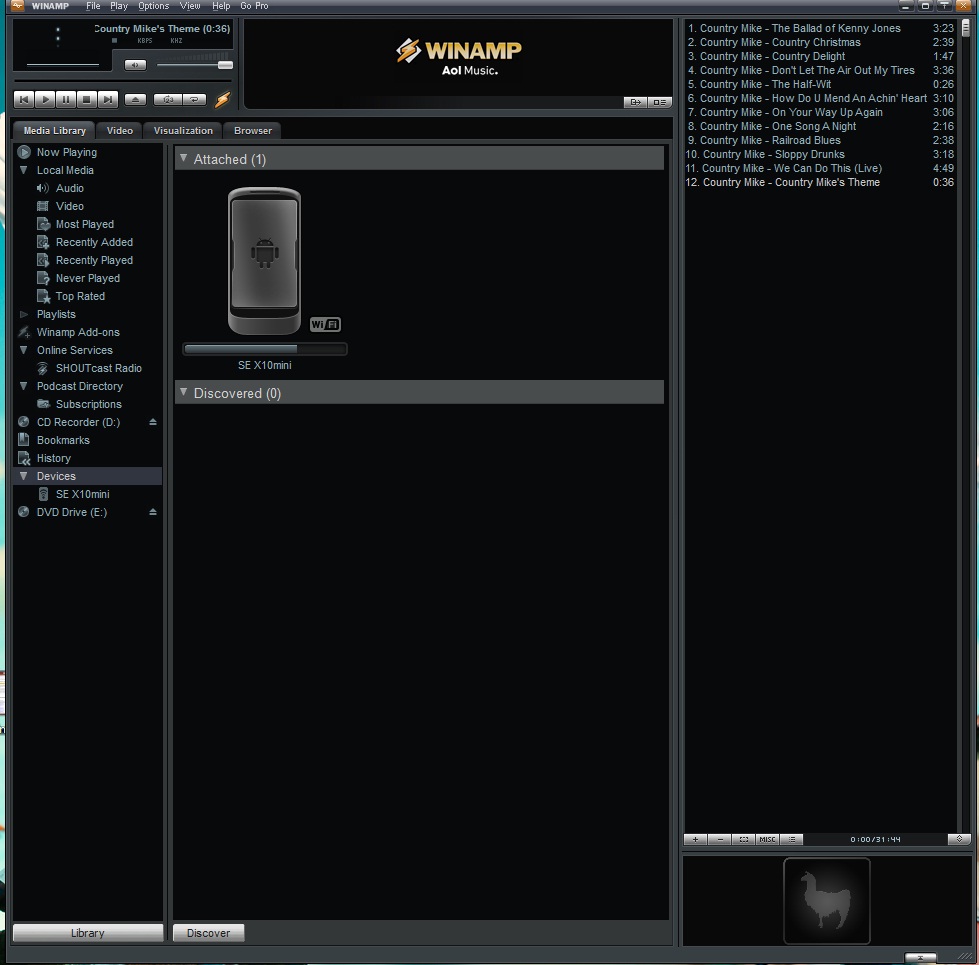Open SHOUTcast Radio service
Image resolution: width=979 pixels, height=965 pixels.
pos(98,368)
